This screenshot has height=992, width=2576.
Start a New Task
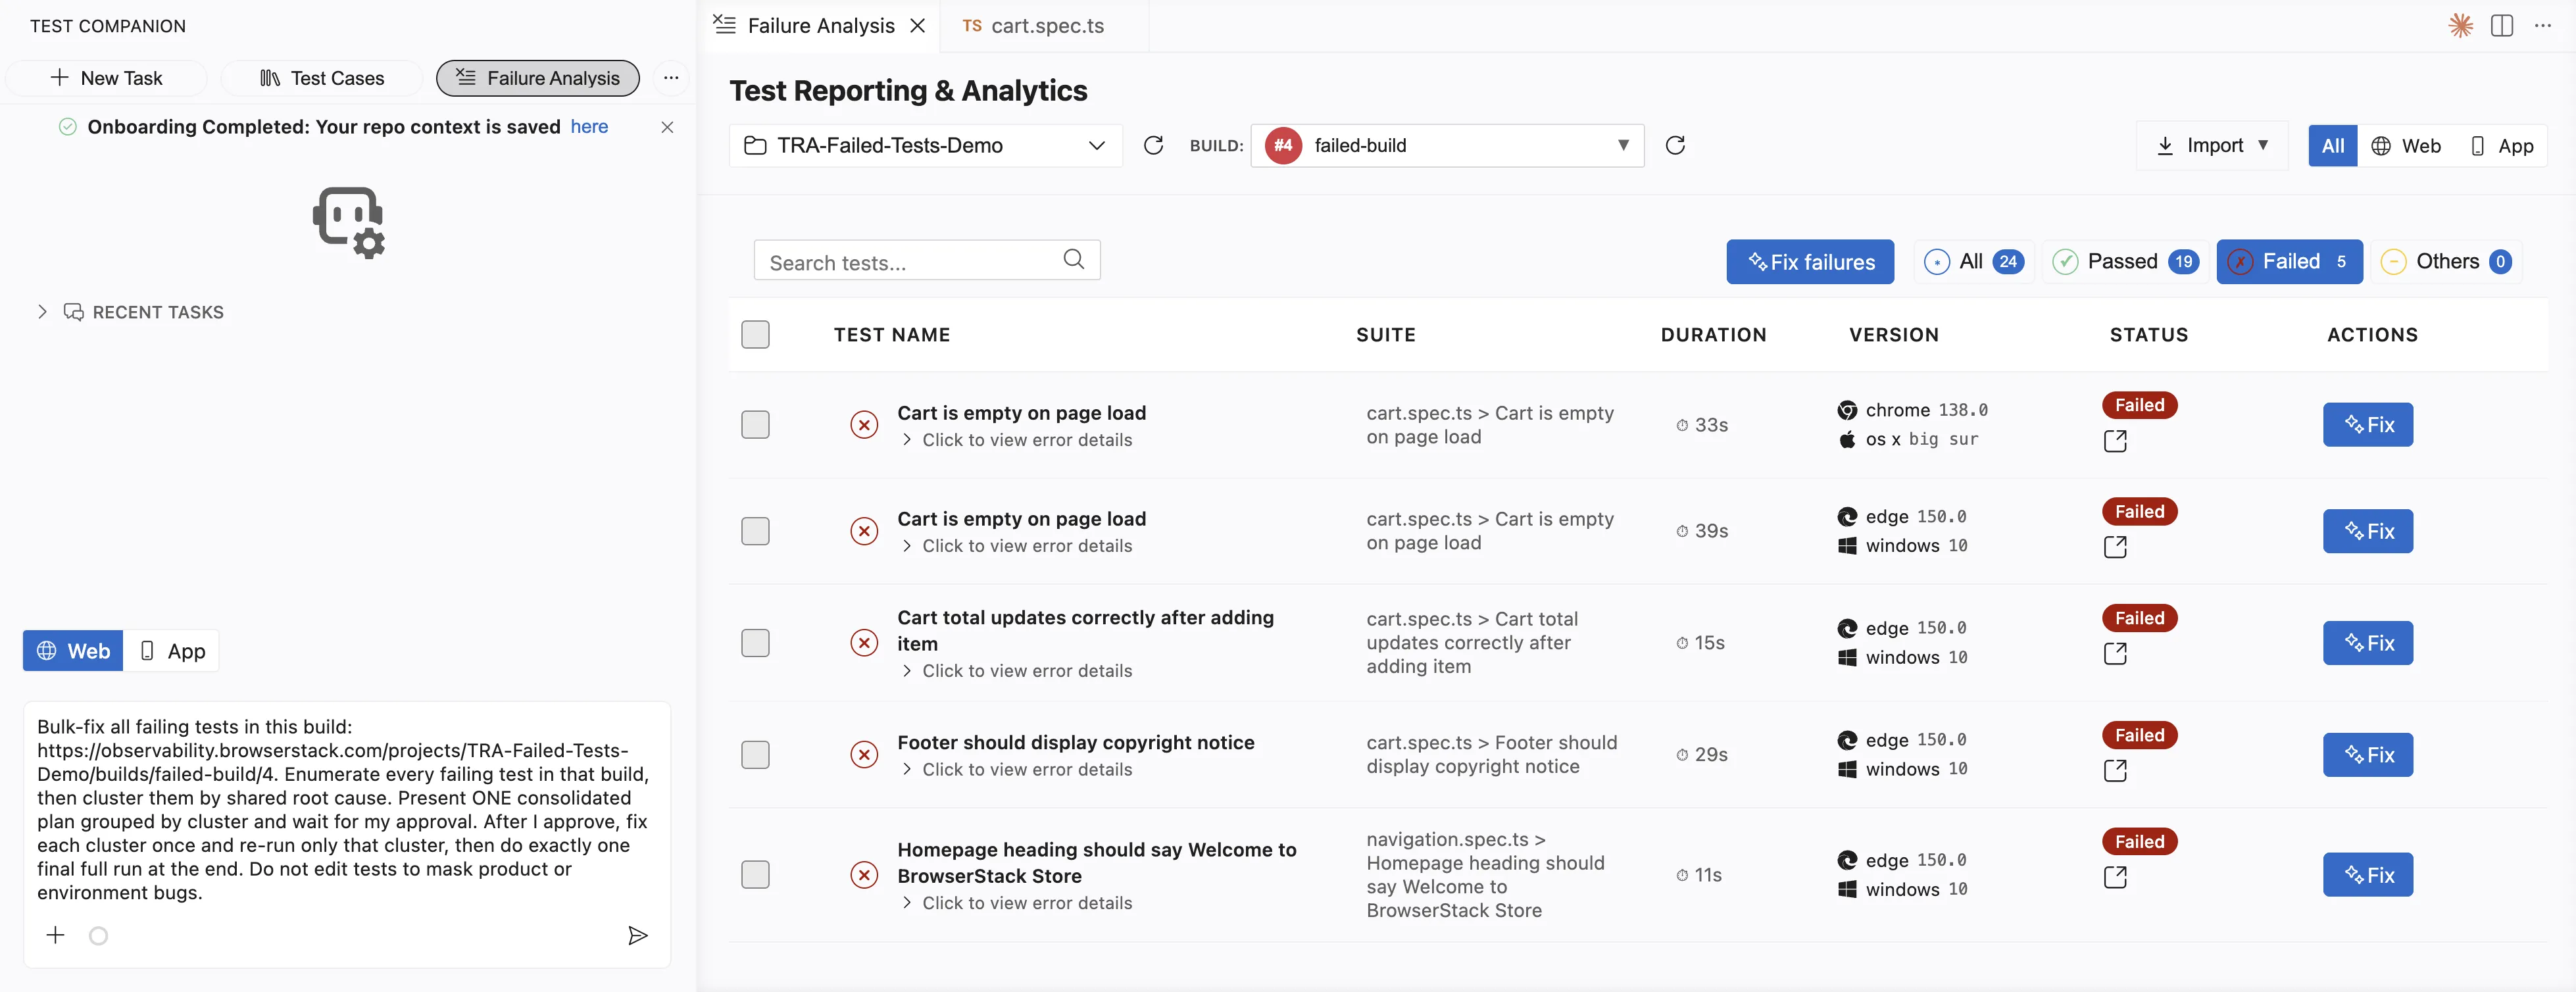[106, 78]
